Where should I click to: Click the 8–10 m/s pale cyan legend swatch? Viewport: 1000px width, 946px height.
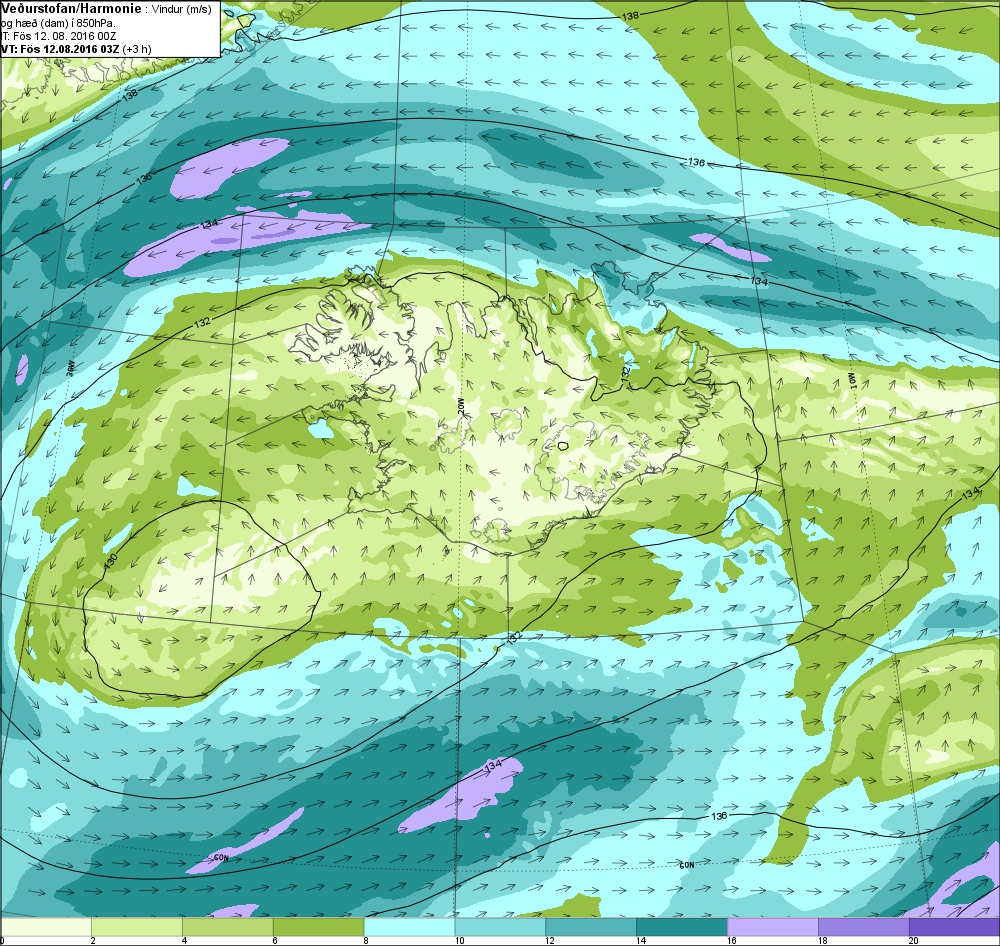[x=409, y=927]
